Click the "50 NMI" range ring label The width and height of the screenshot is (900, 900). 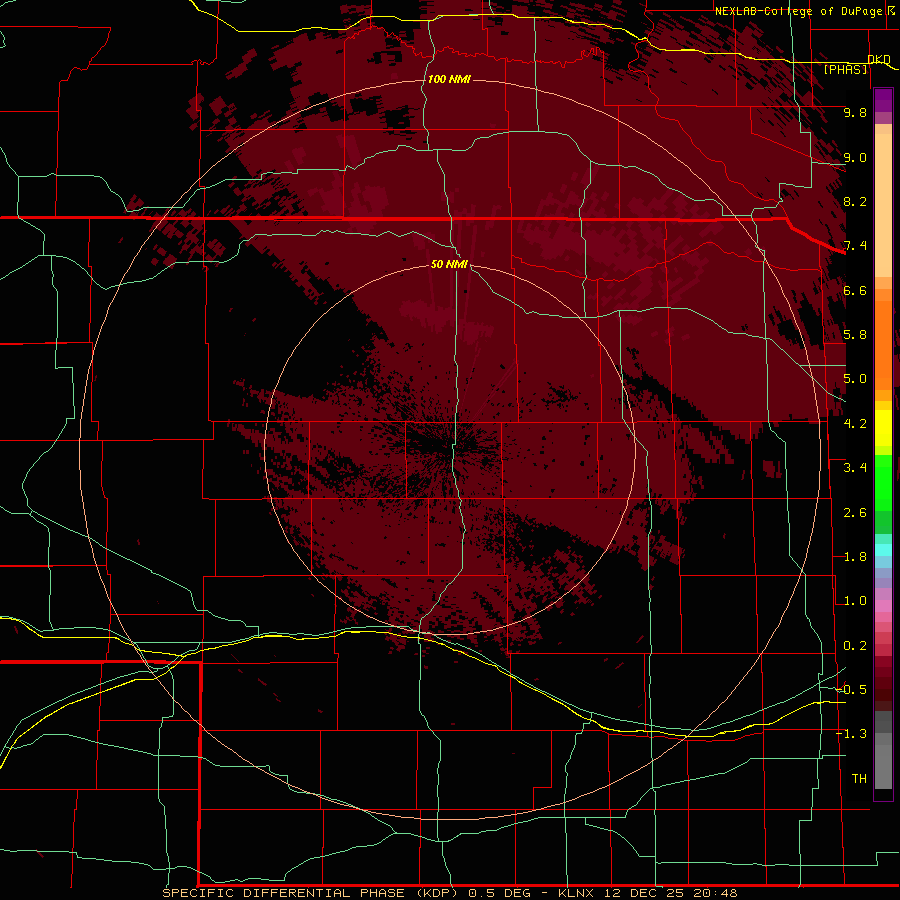[x=449, y=264]
